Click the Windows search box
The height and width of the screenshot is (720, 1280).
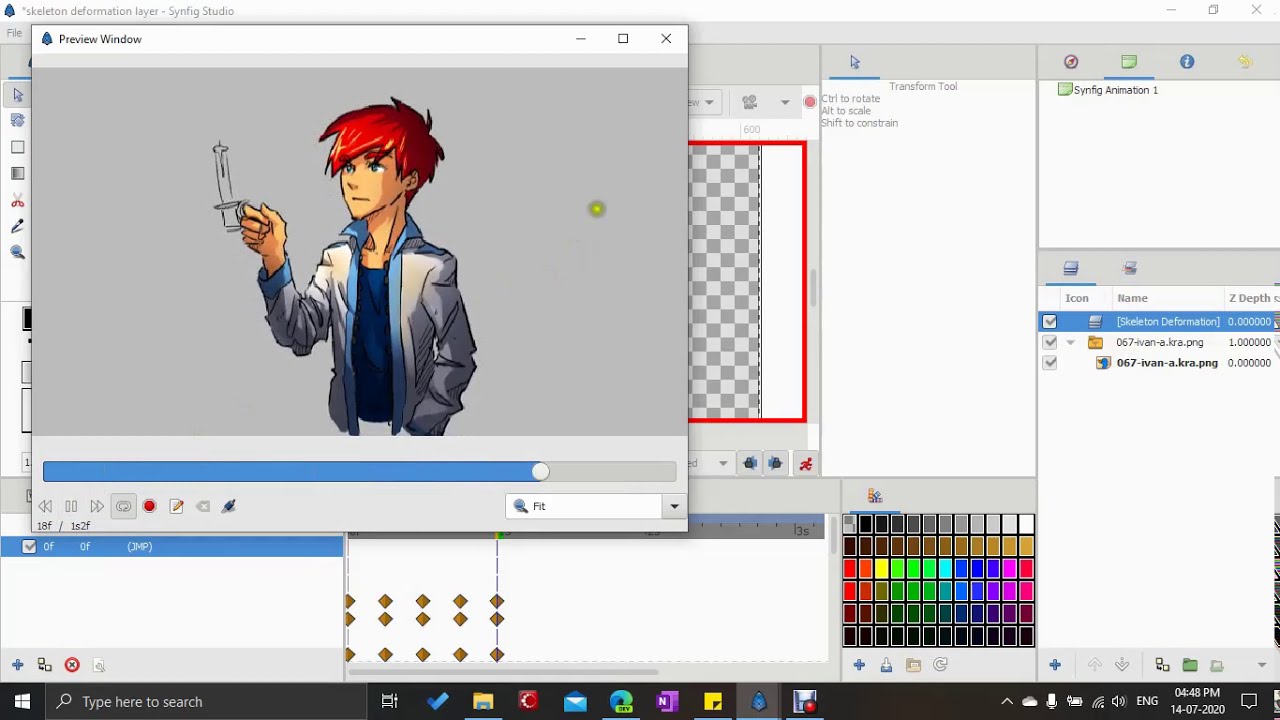pos(205,701)
